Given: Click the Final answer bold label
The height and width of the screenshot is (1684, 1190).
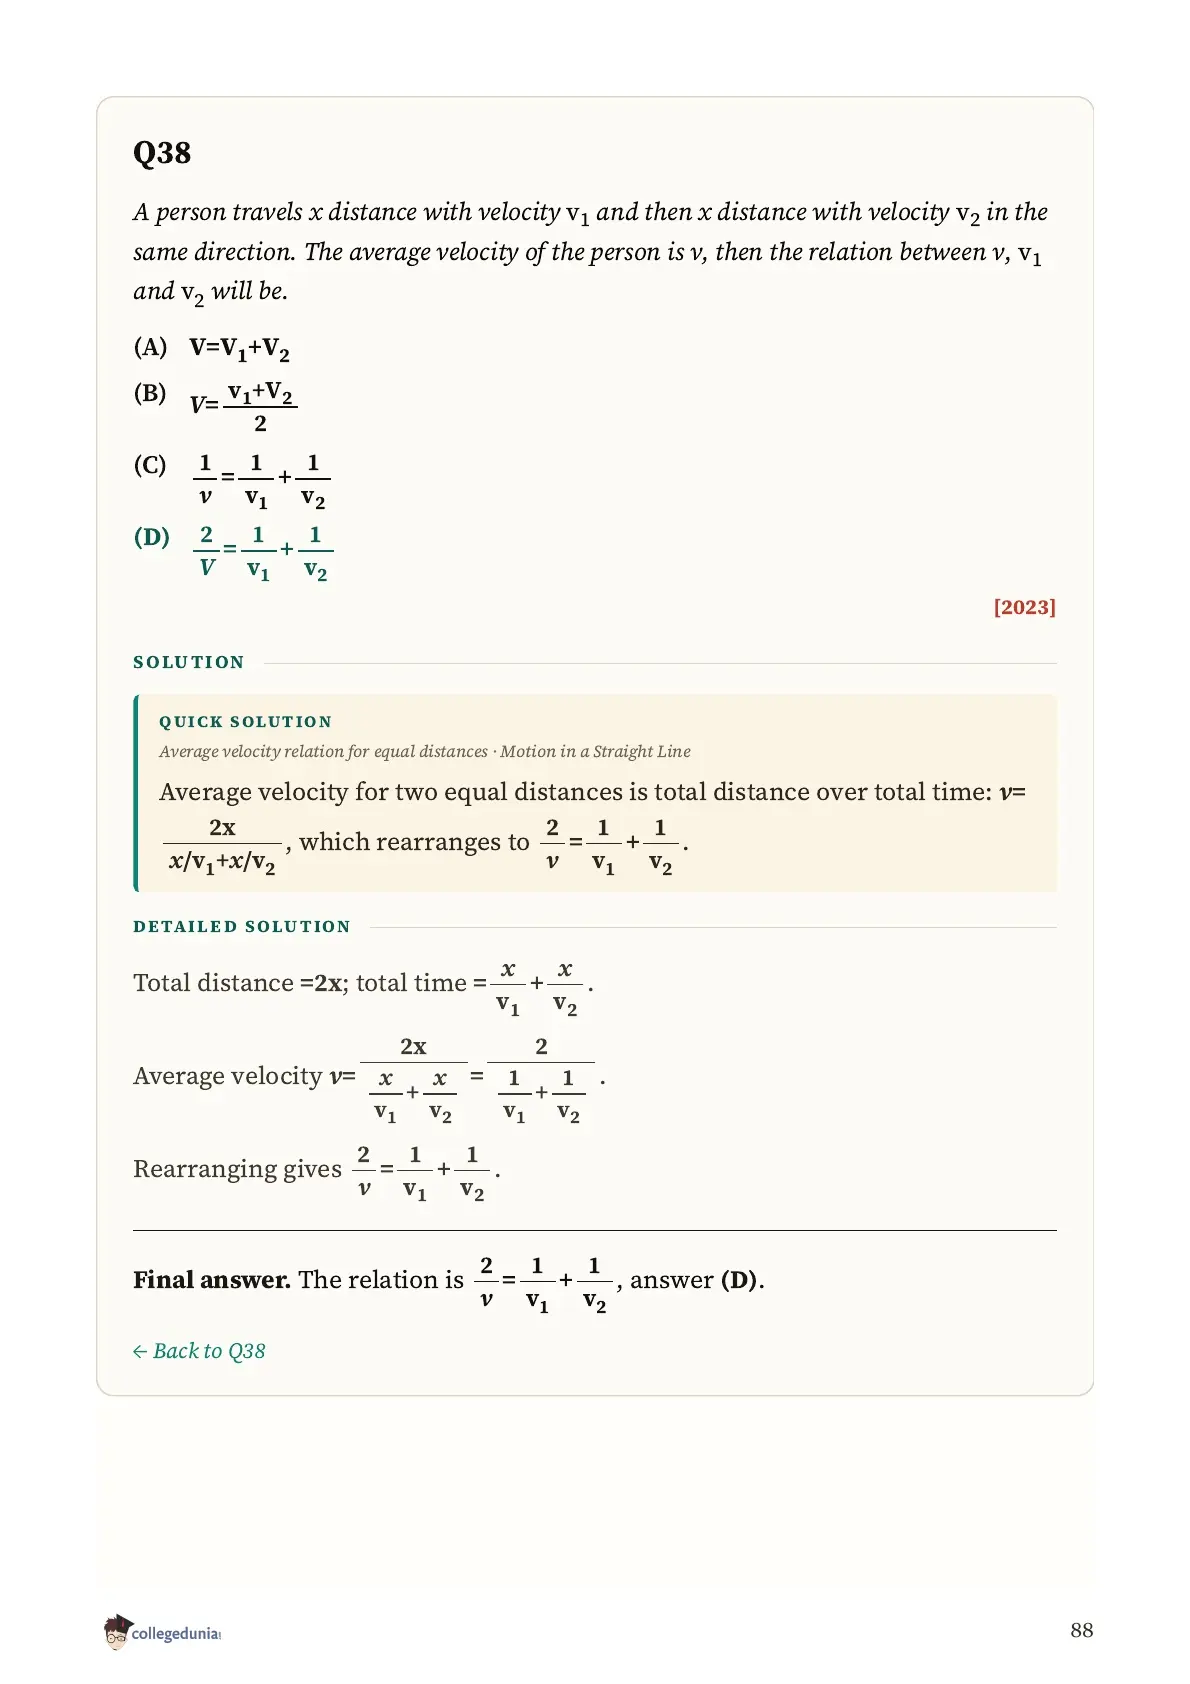Looking at the screenshot, I should [212, 1280].
